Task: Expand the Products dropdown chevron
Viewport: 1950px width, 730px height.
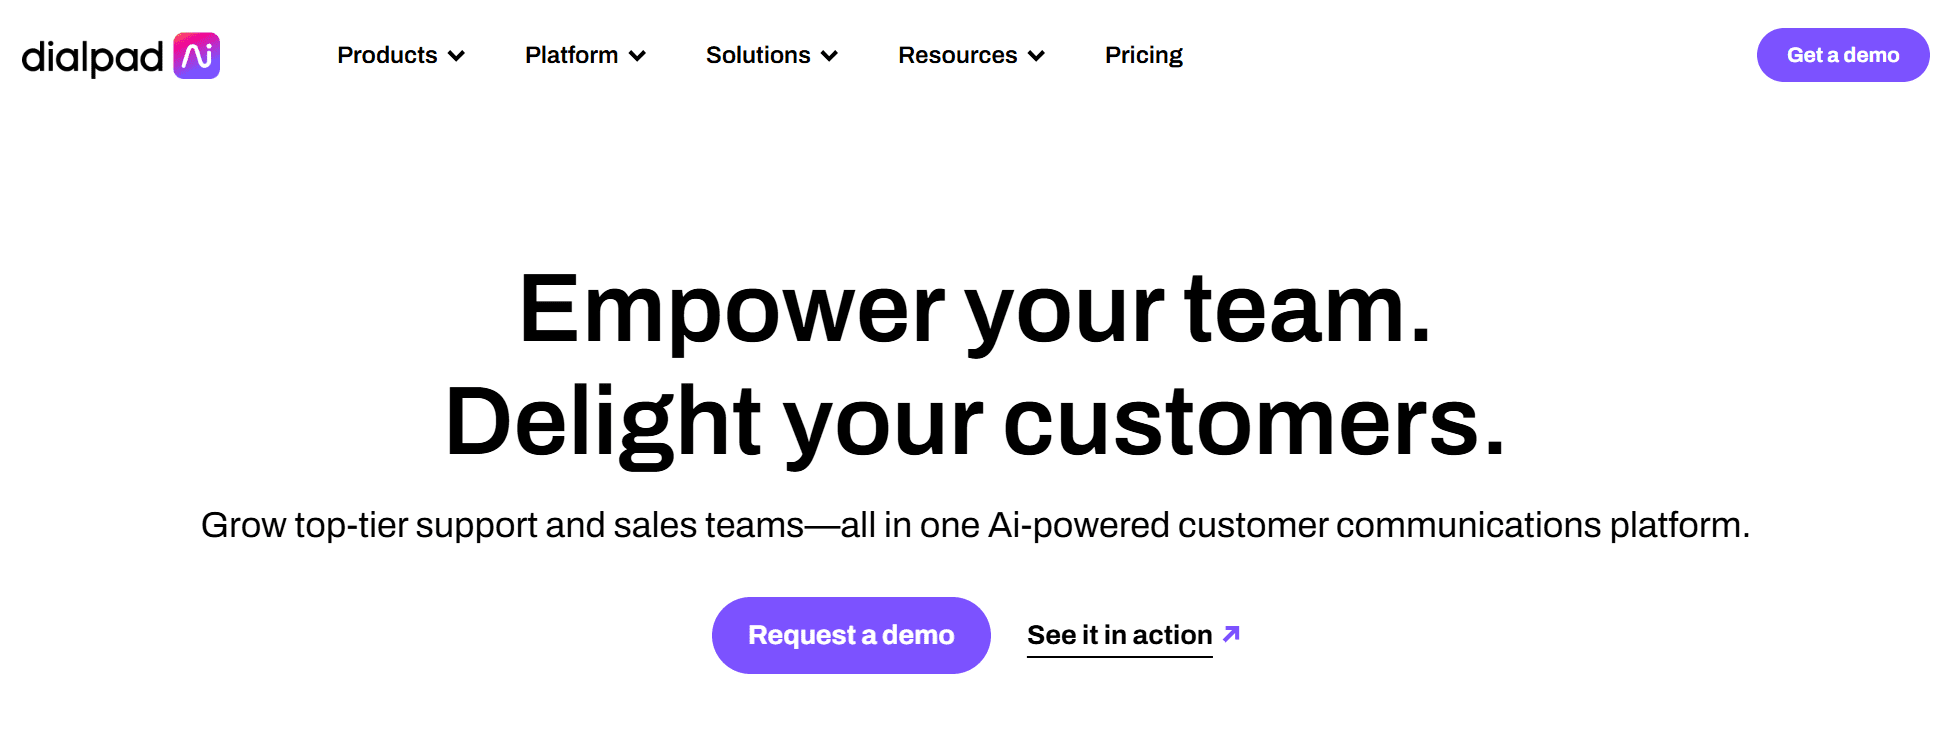Action: 456,56
